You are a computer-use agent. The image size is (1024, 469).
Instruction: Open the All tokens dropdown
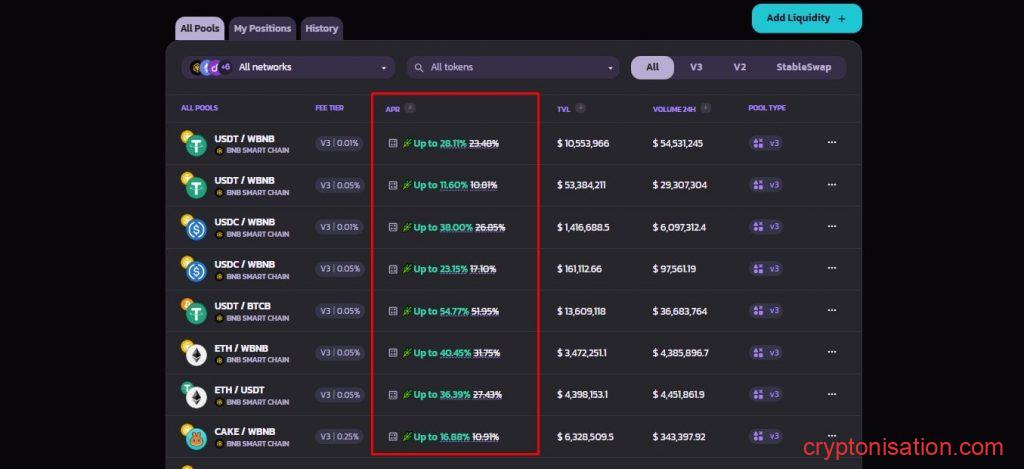pyautogui.click(x=513, y=67)
